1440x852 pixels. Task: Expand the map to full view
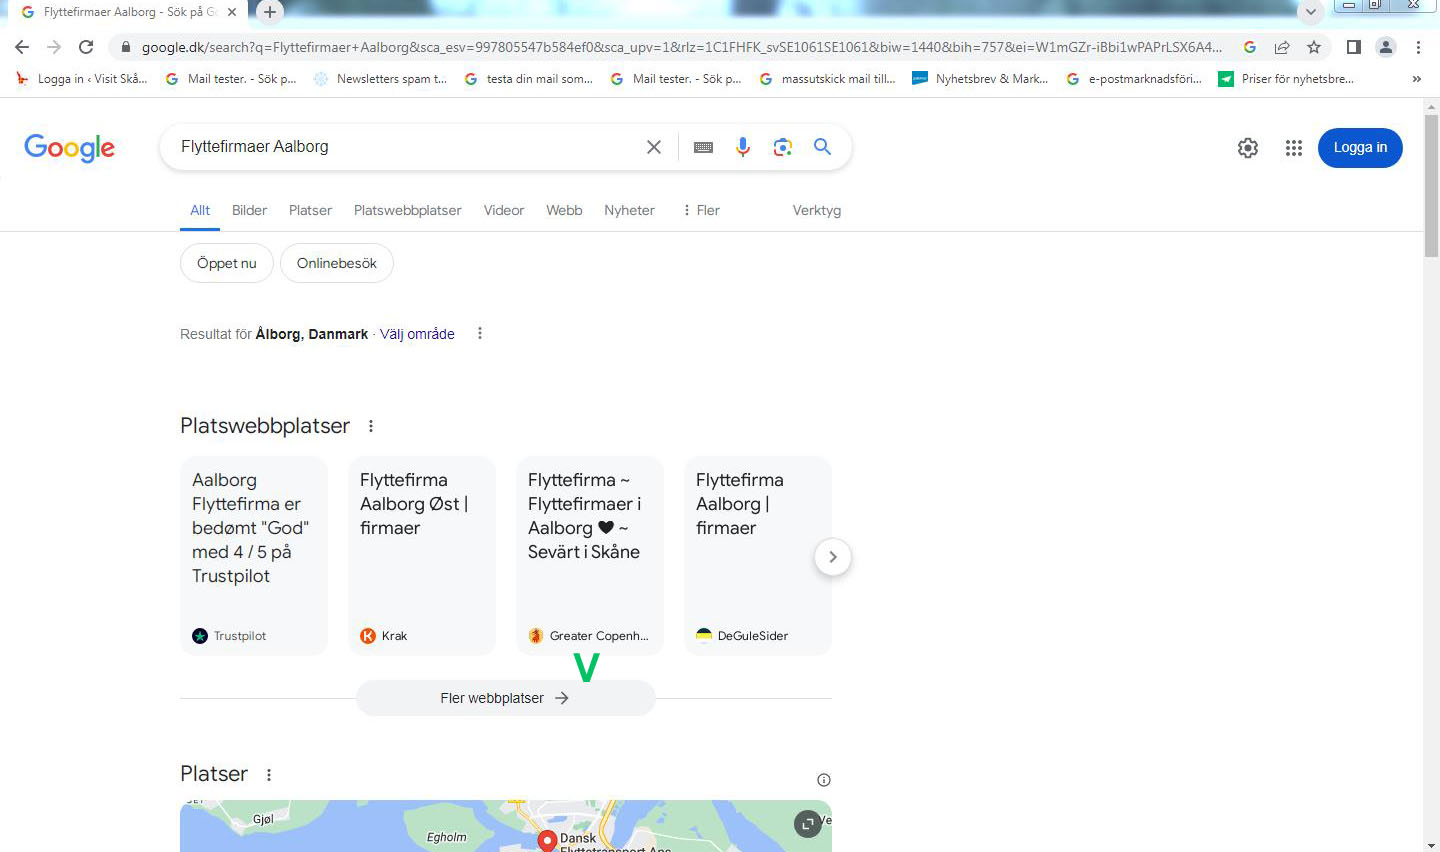[x=807, y=824]
